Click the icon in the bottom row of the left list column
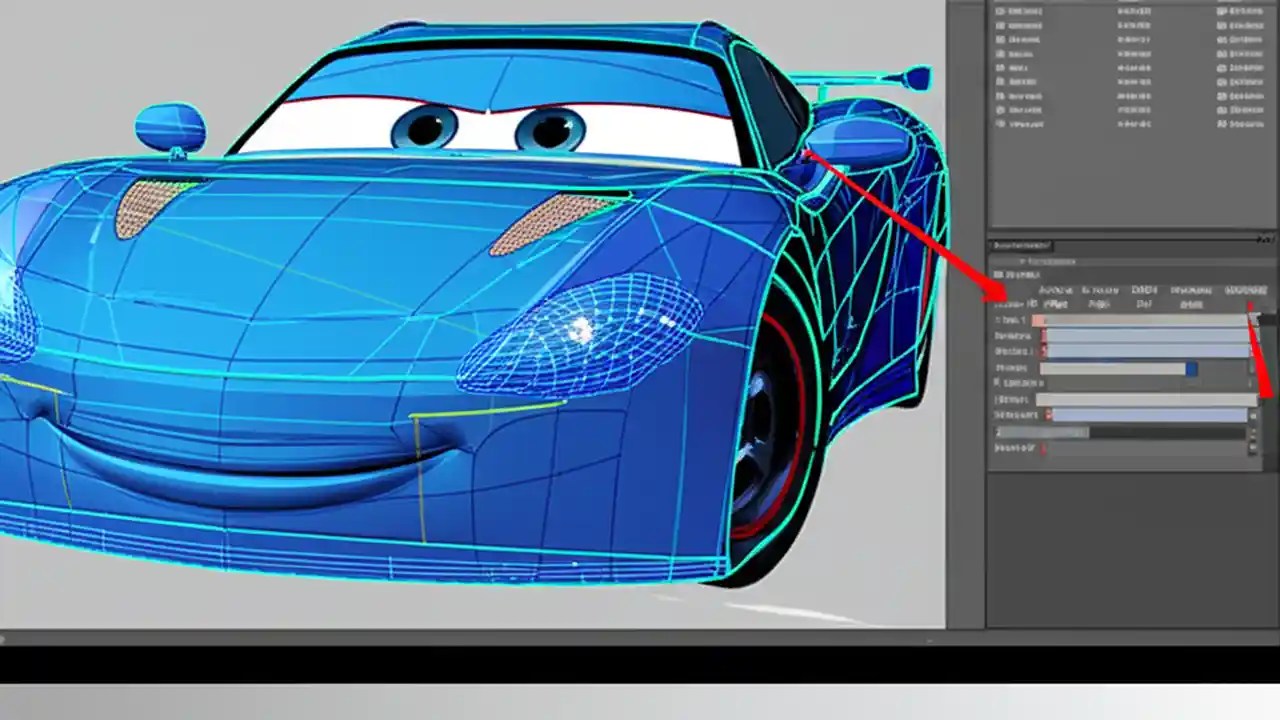This screenshot has height=720, width=1280. click(x=1000, y=124)
